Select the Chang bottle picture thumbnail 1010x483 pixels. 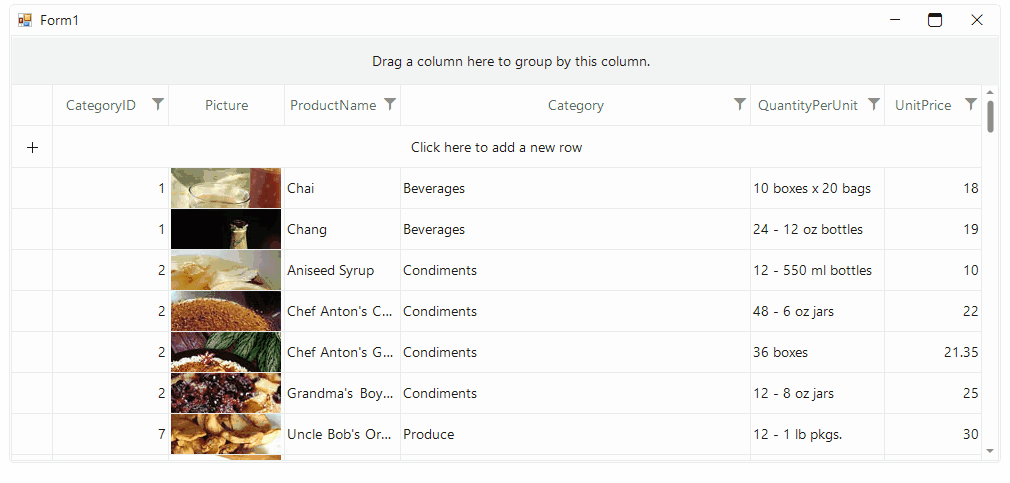226,229
